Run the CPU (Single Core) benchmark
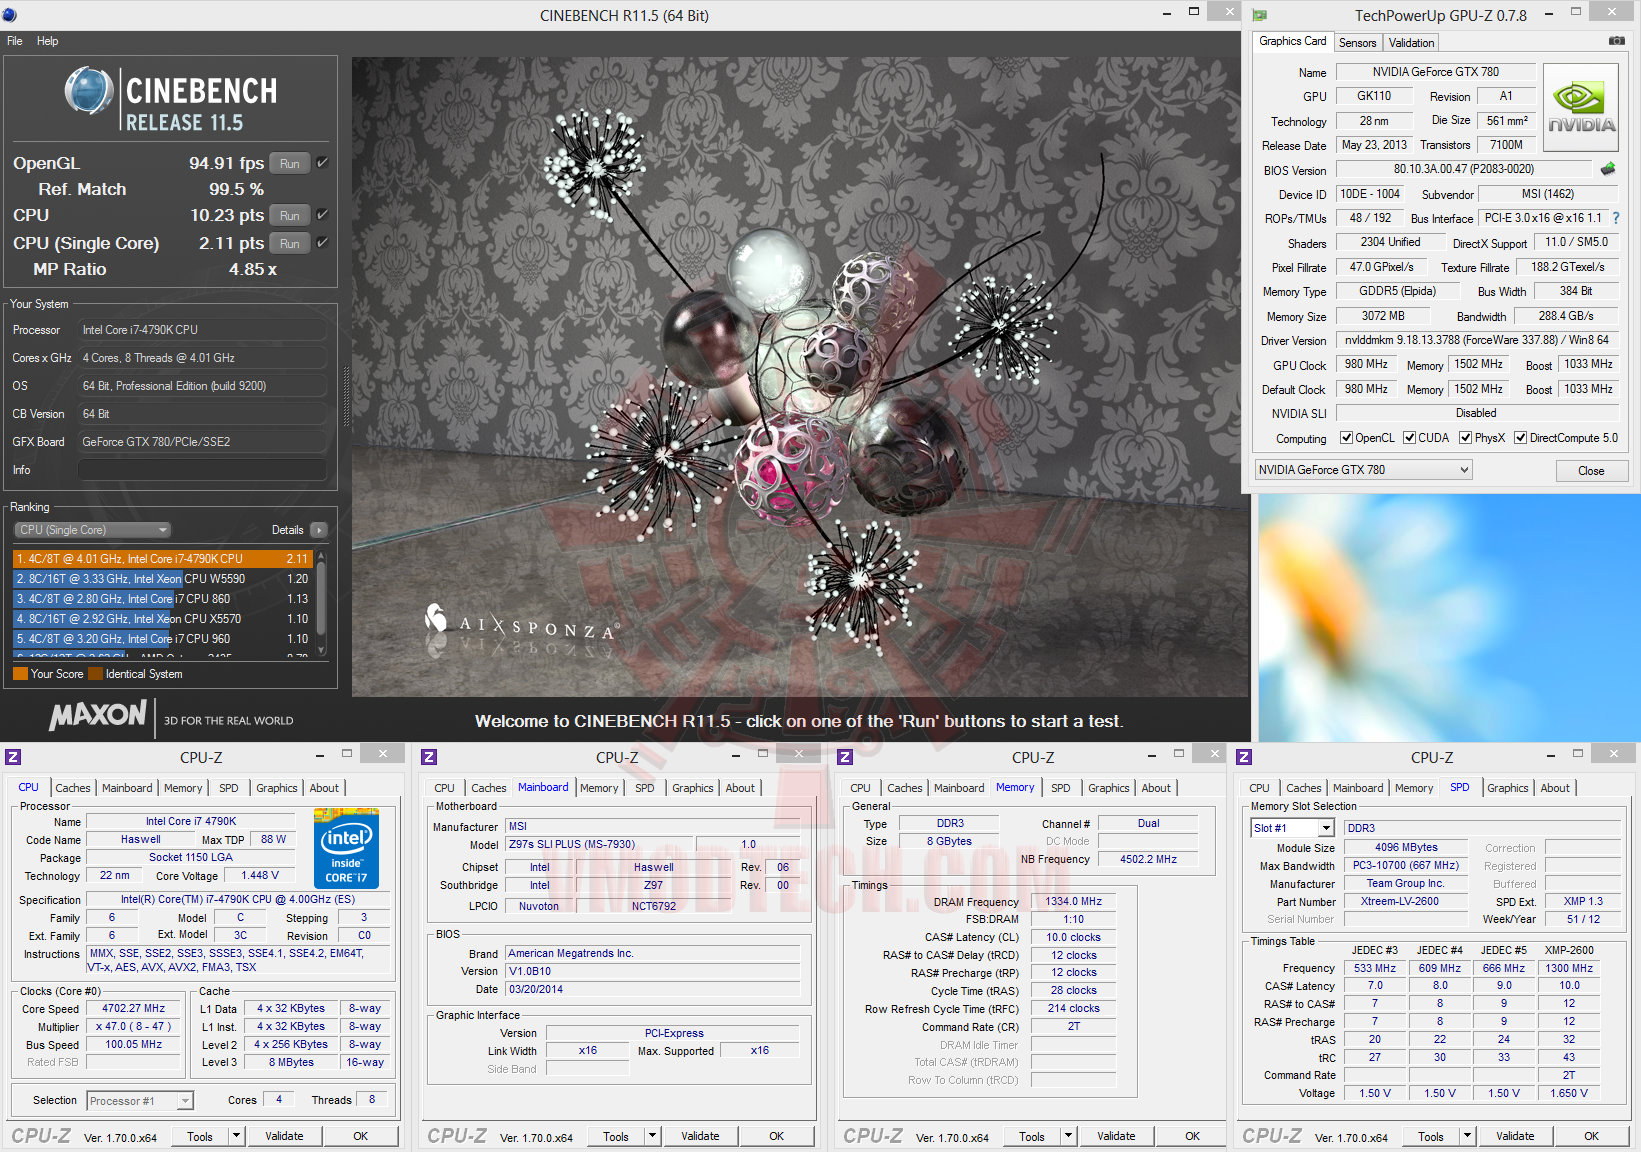1641x1152 pixels. click(290, 243)
